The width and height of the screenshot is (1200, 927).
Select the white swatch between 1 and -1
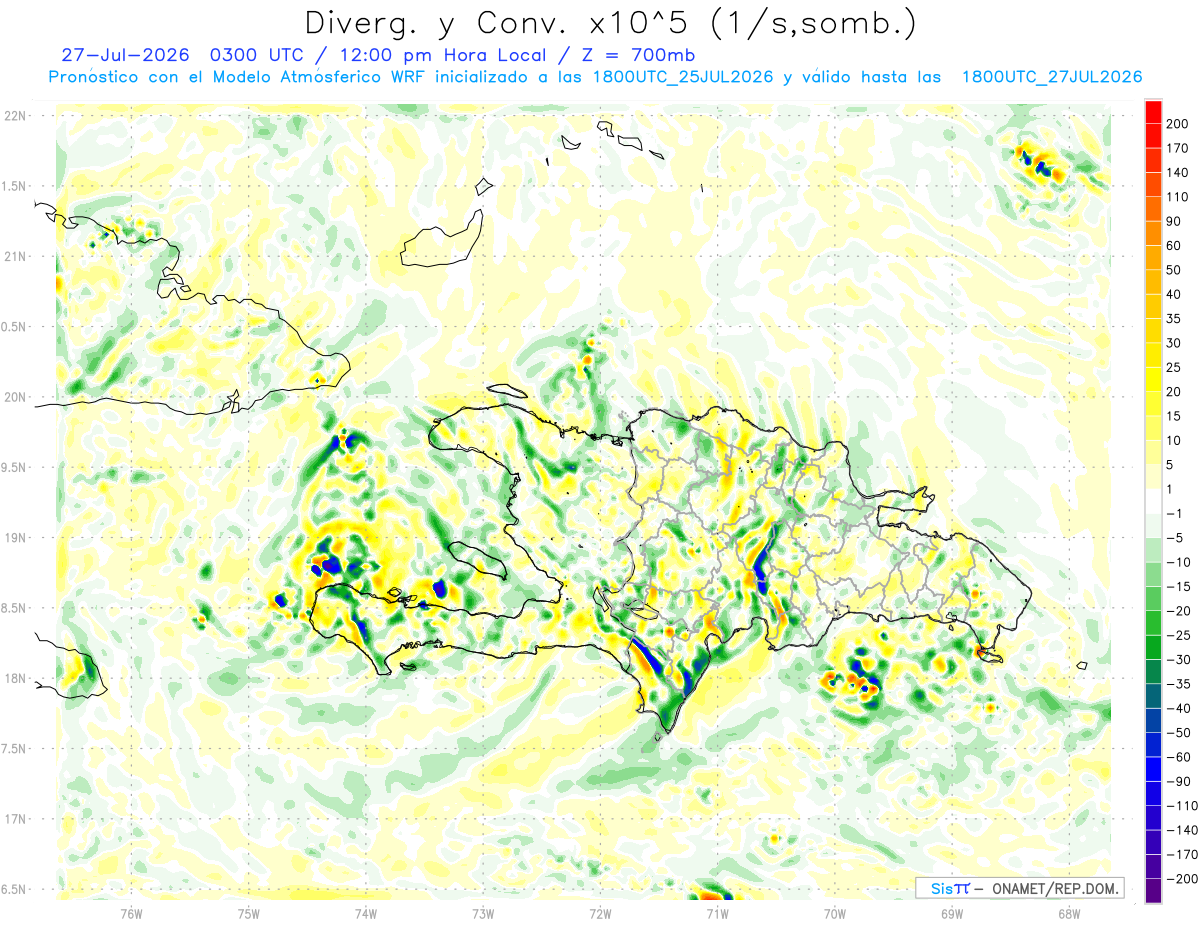coord(1154,501)
